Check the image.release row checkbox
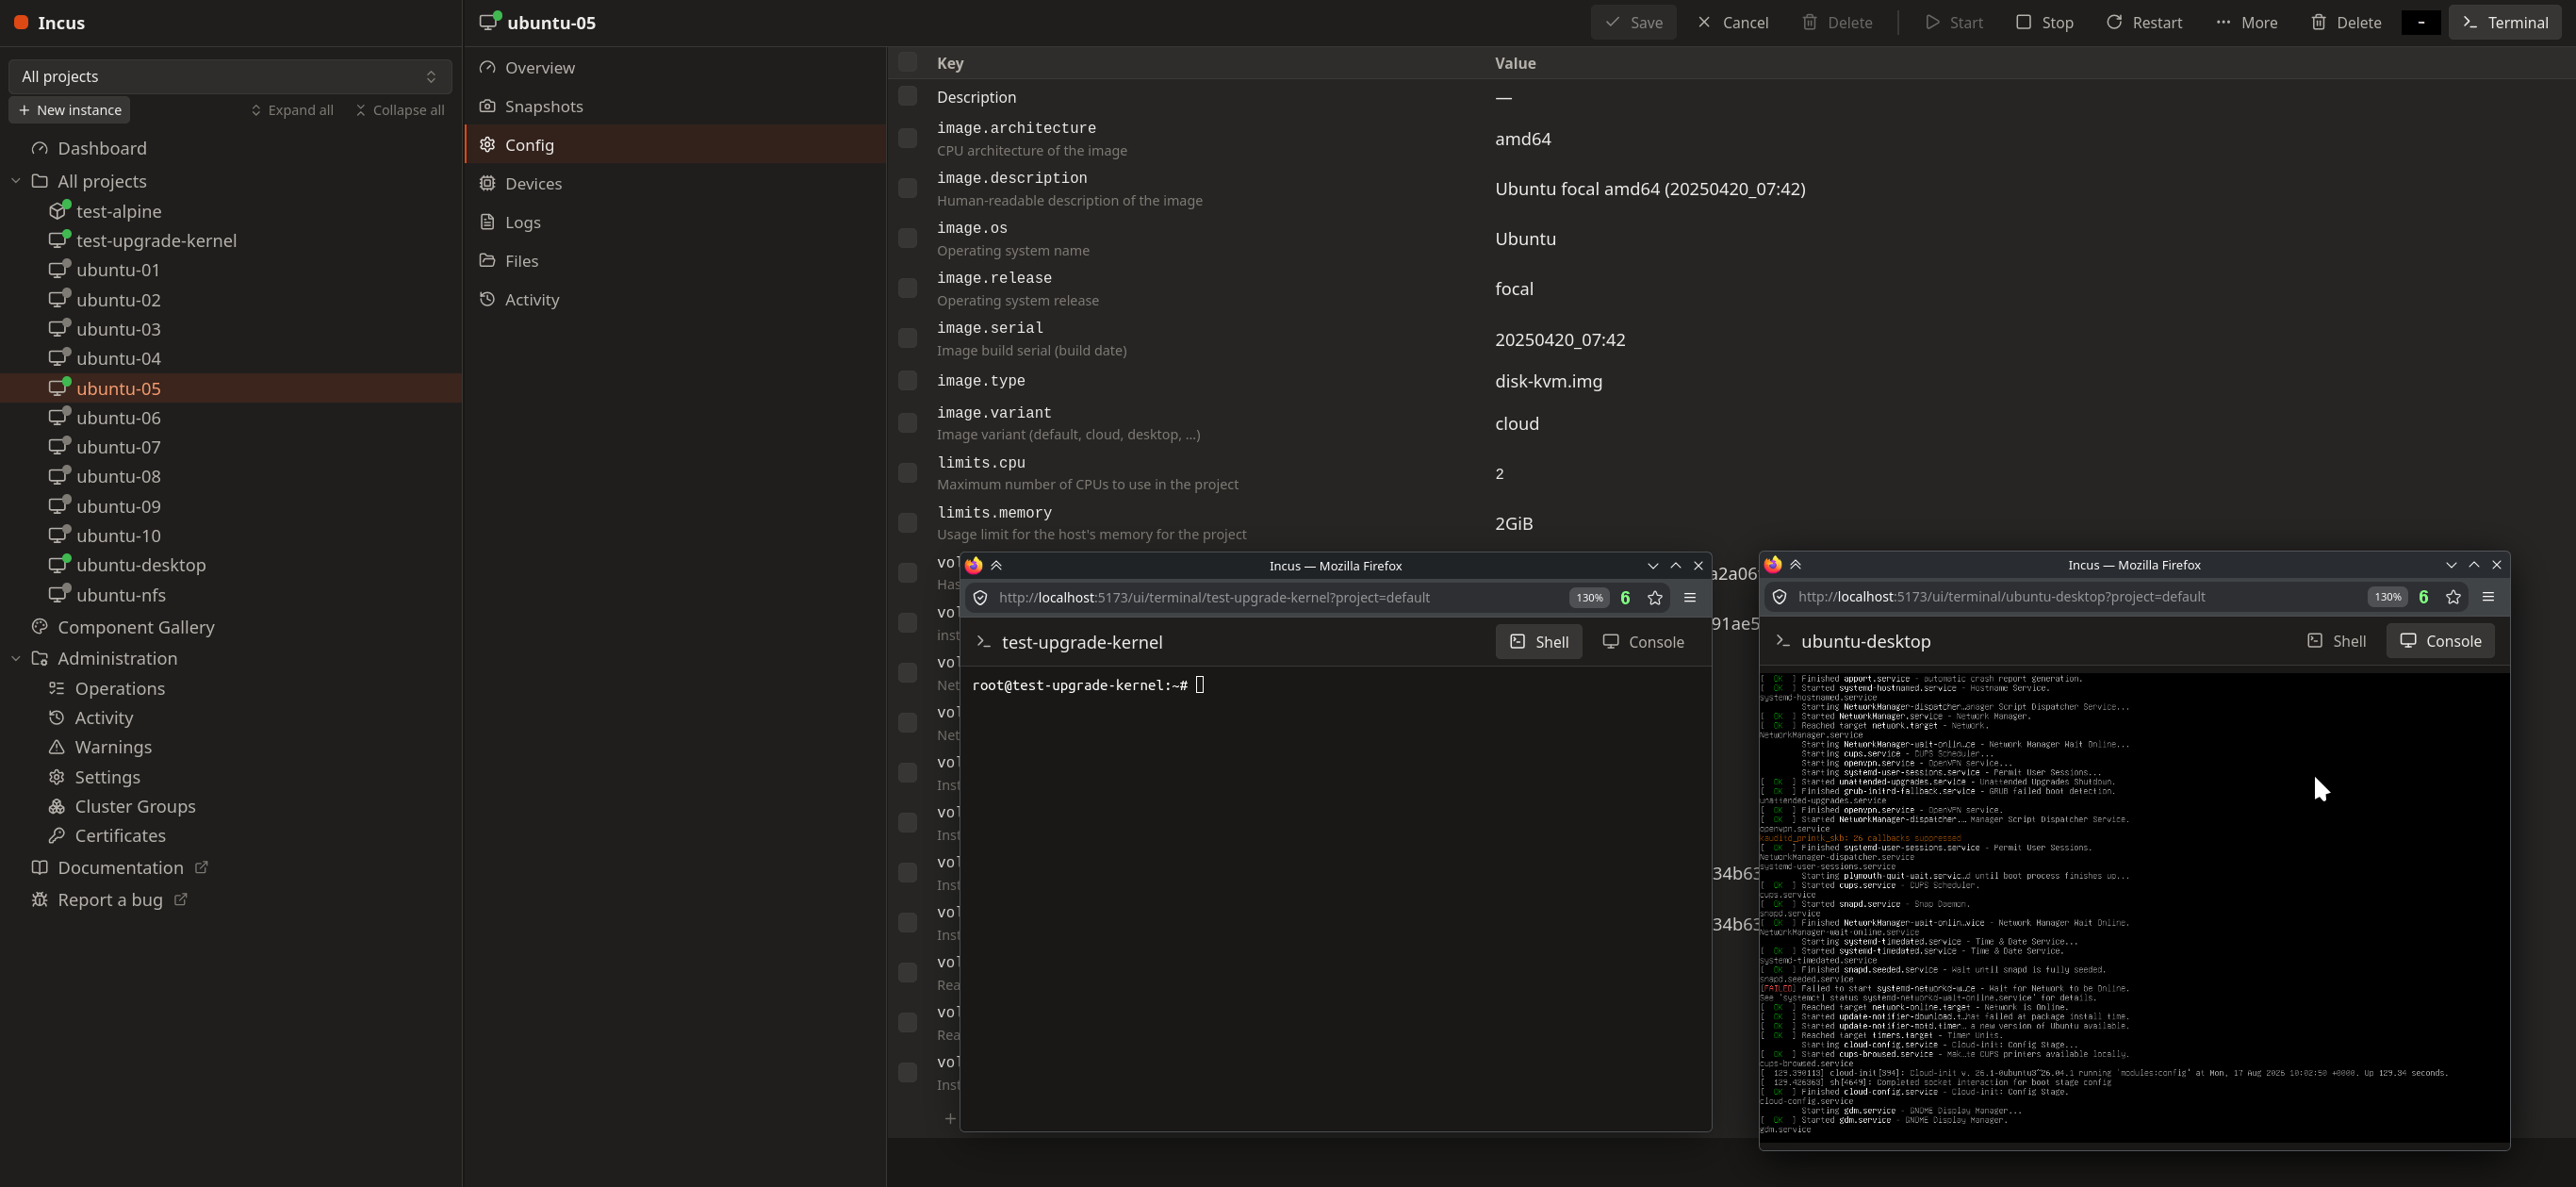The height and width of the screenshot is (1187, 2576). click(x=907, y=288)
